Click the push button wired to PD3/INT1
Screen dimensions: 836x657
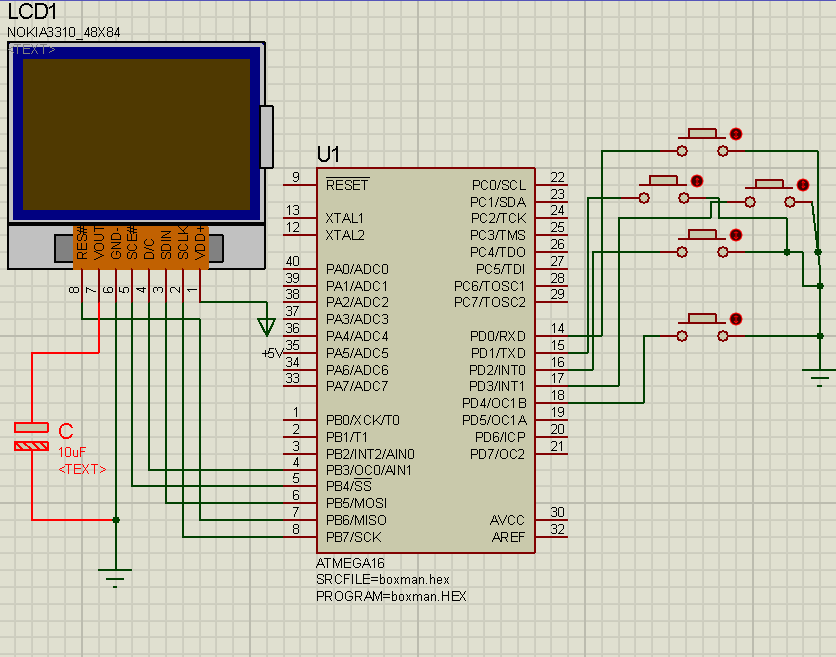click(770, 194)
